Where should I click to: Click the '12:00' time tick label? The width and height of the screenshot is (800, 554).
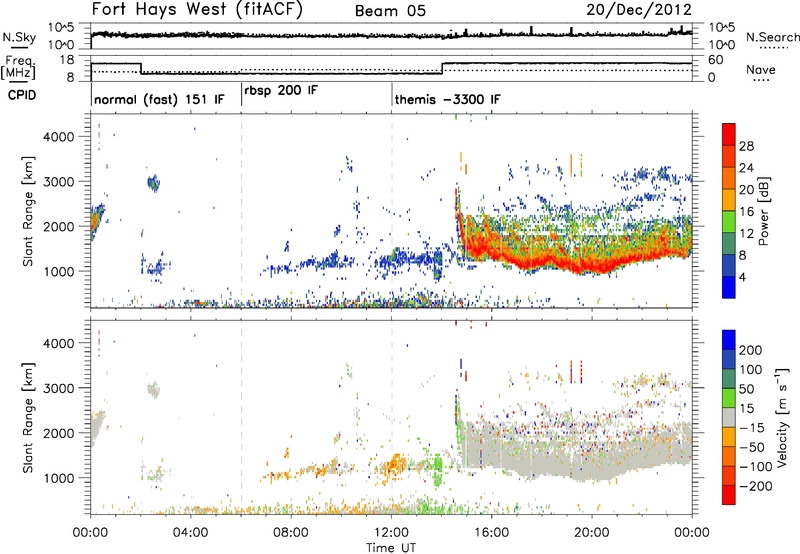391,533
